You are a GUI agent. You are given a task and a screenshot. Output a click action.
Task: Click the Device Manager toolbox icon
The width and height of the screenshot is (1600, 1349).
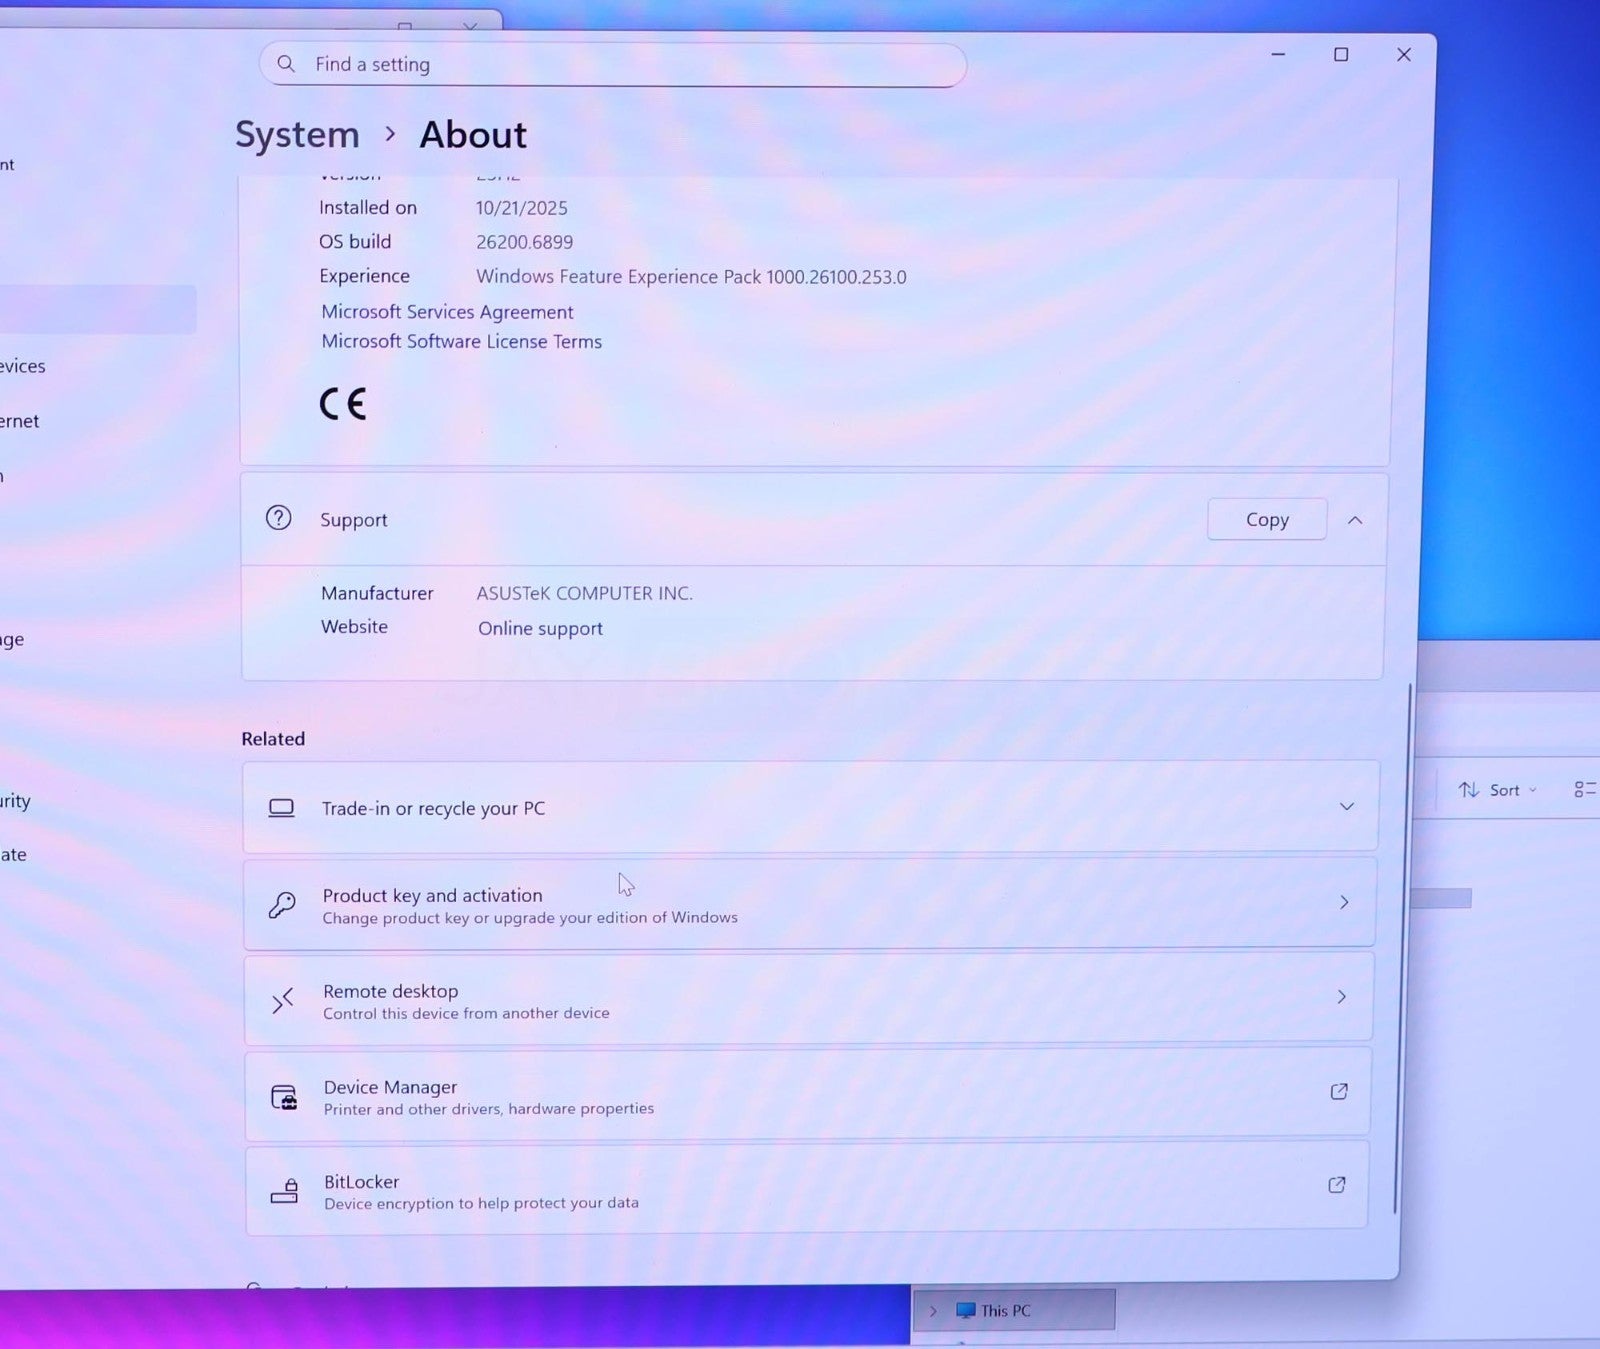[284, 1097]
